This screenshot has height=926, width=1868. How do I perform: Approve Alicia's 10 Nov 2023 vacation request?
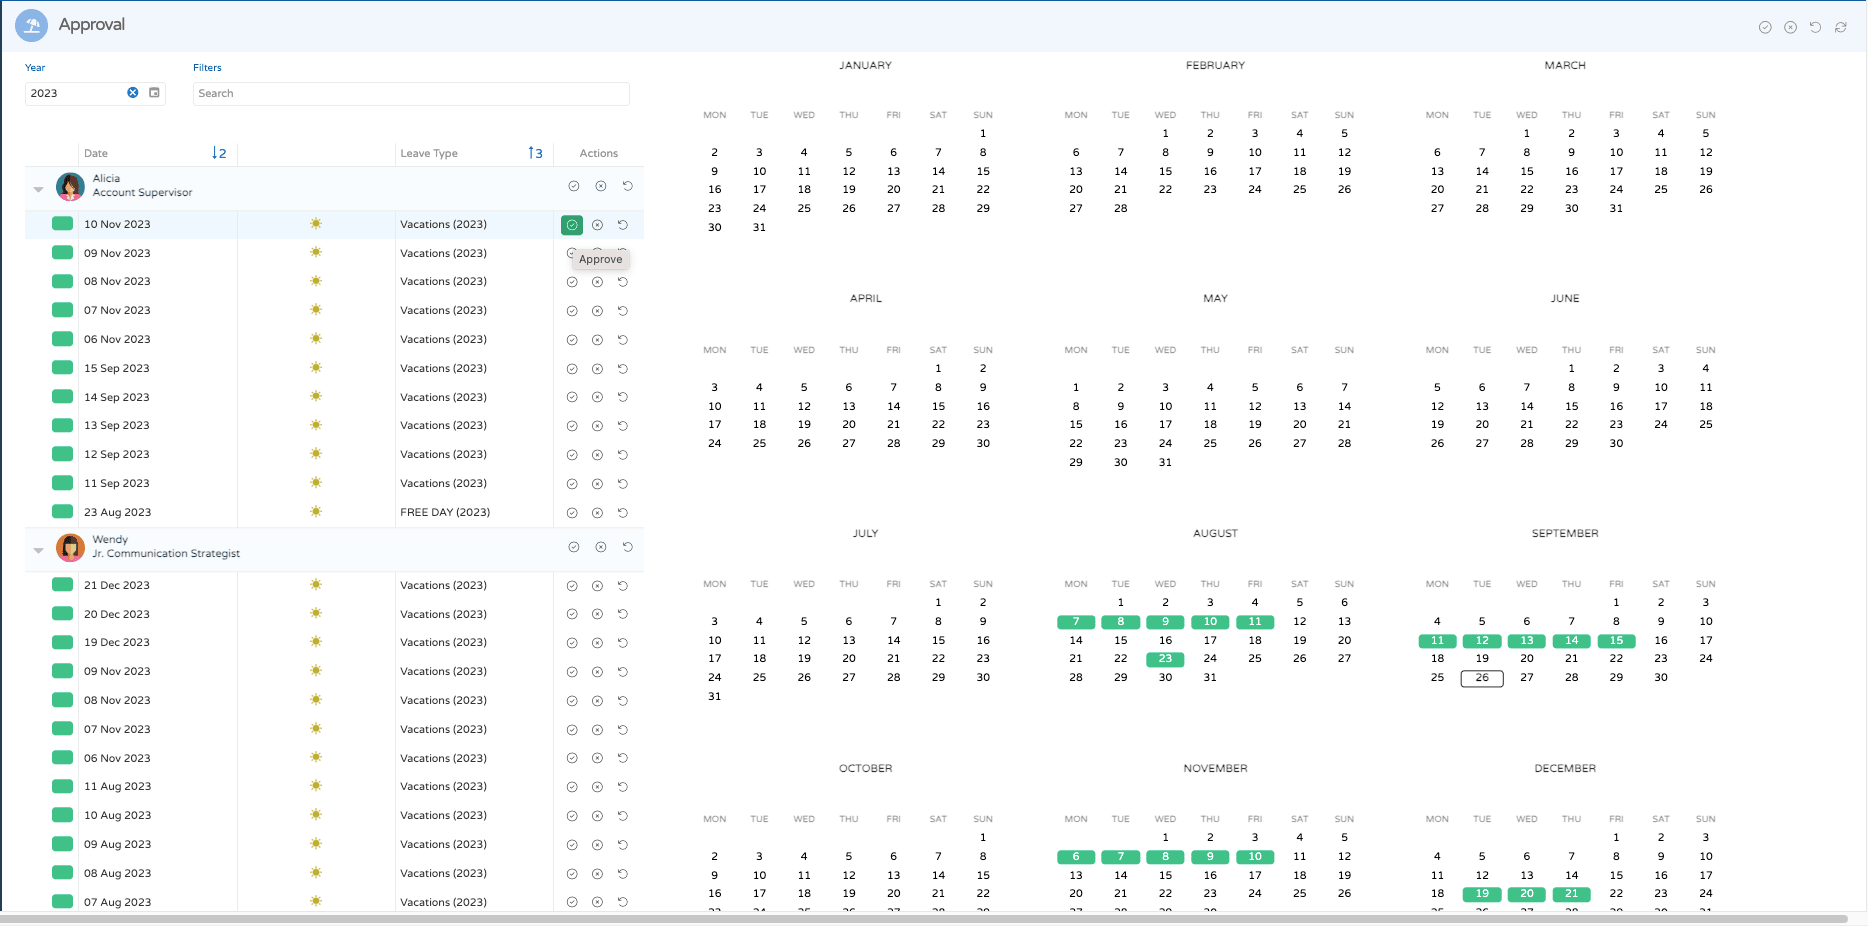[x=572, y=225]
